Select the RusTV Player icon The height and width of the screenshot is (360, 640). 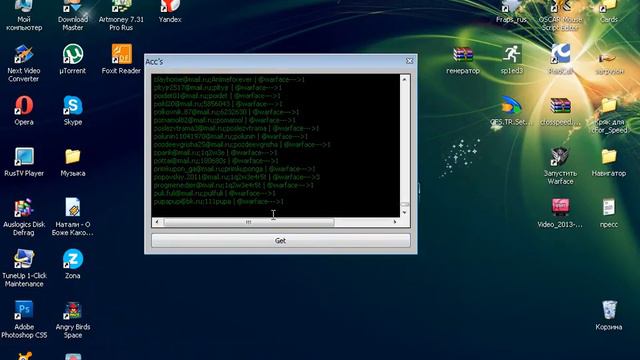click(x=24, y=162)
